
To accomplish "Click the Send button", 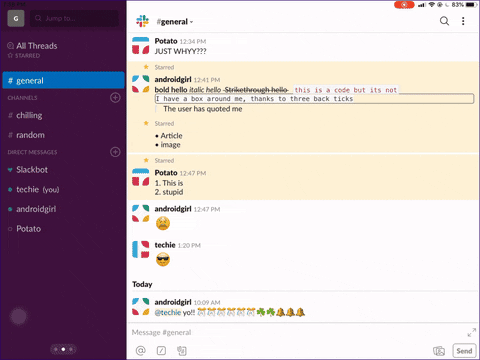I will pyautogui.click(x=464, y=351).
